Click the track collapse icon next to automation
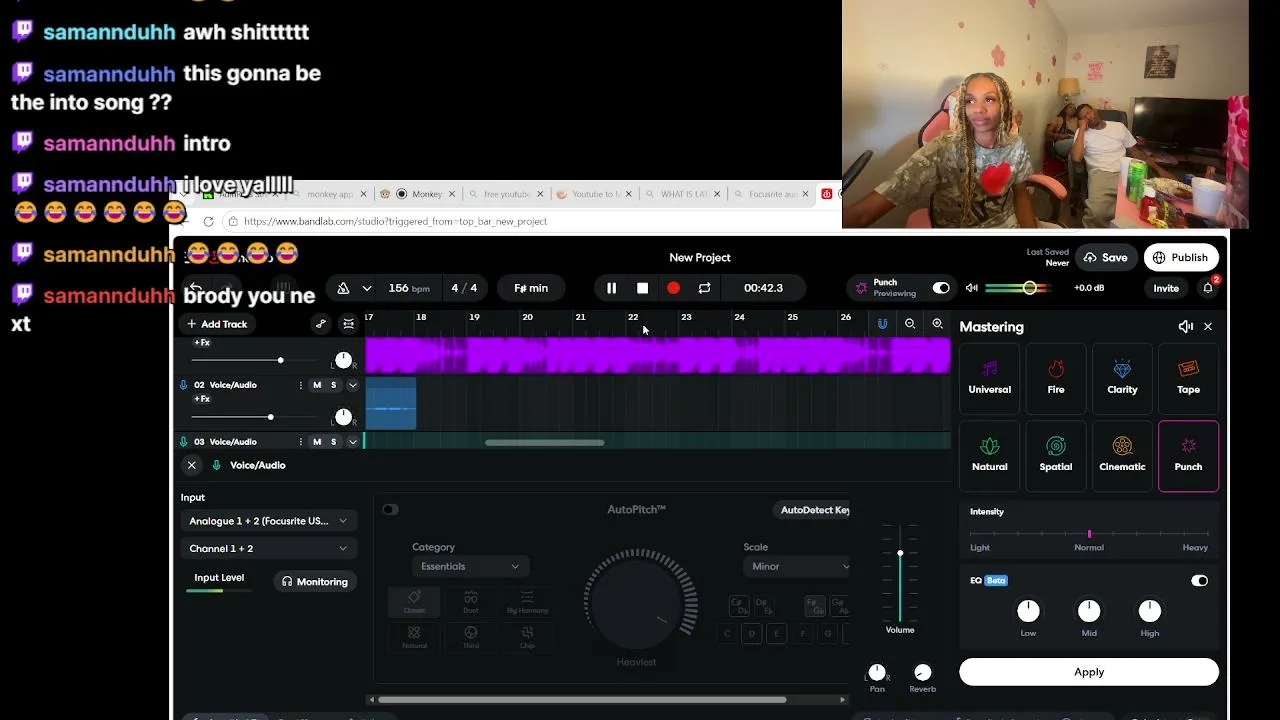The width and height of the screenshot is (1280, 720). pyautogui.click(x=348, y=324)
